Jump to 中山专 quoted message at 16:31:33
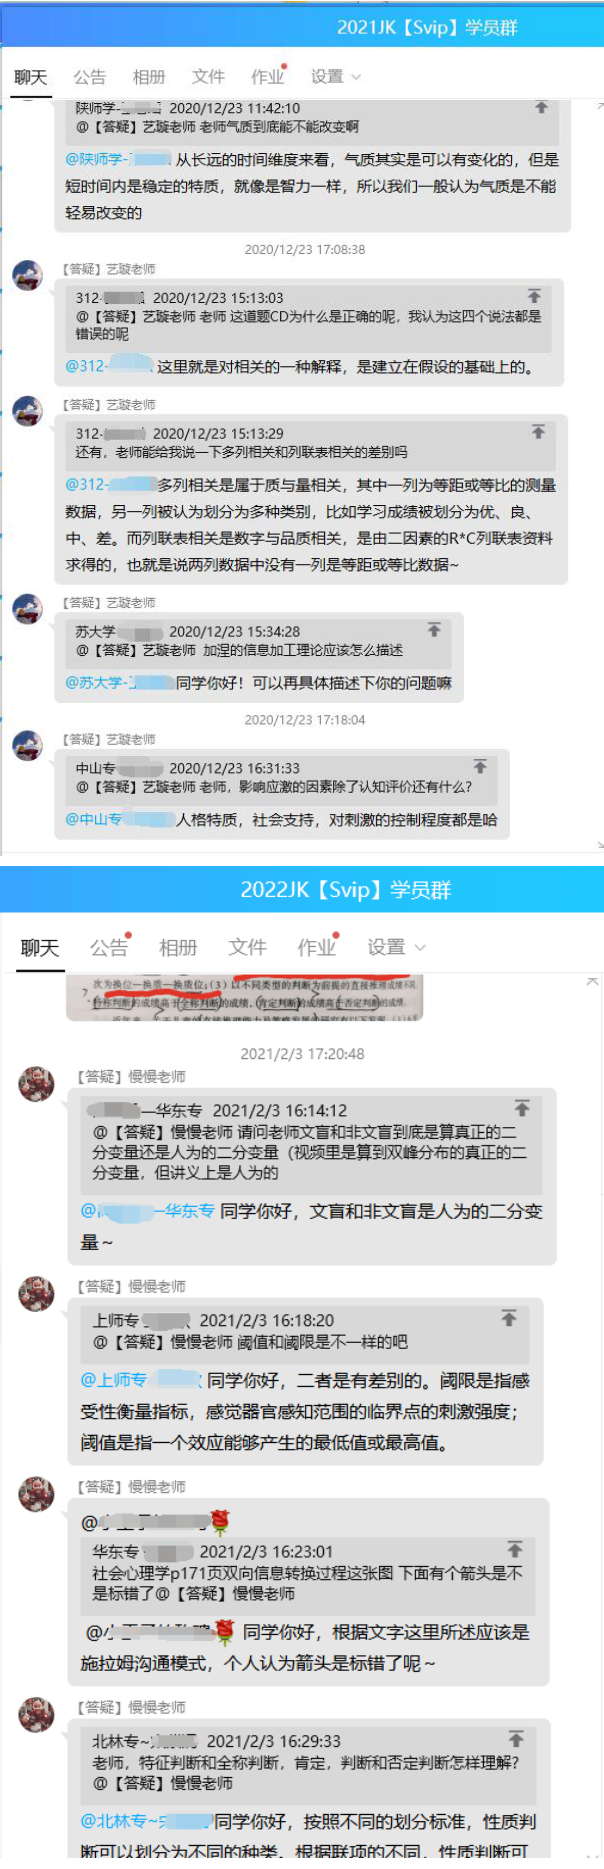604x1869 pixels. point(480,767)
